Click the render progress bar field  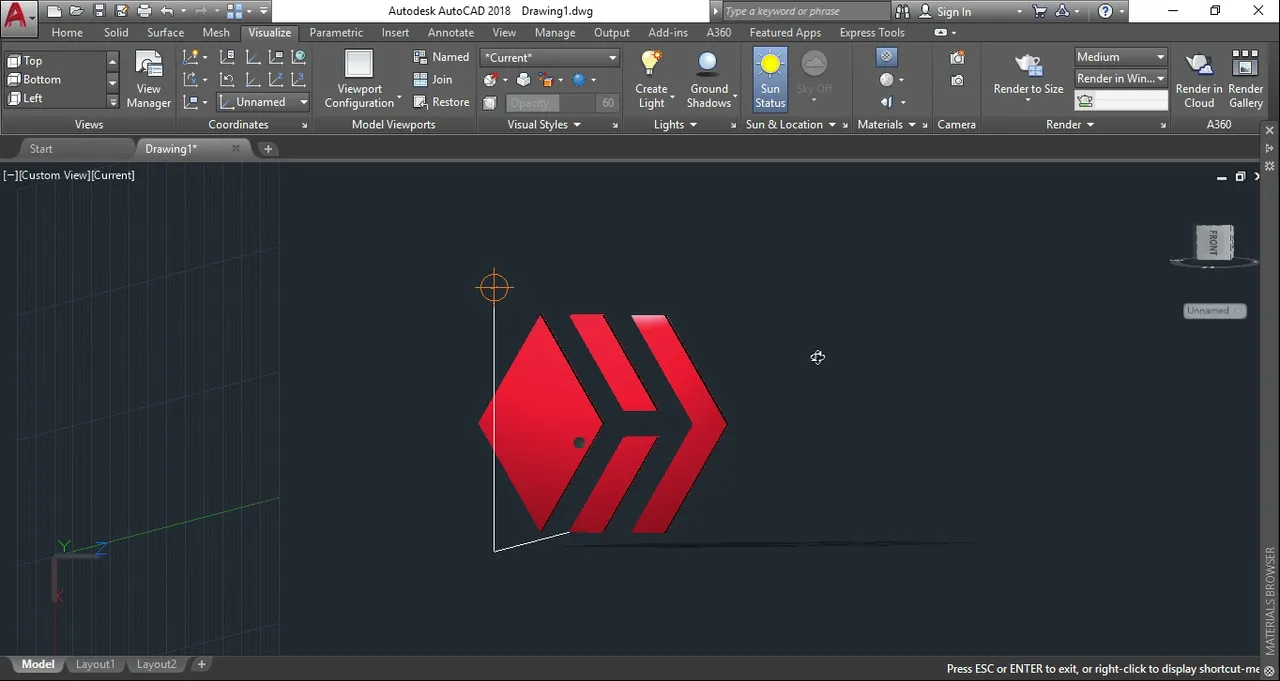(x=1121, y=100)
